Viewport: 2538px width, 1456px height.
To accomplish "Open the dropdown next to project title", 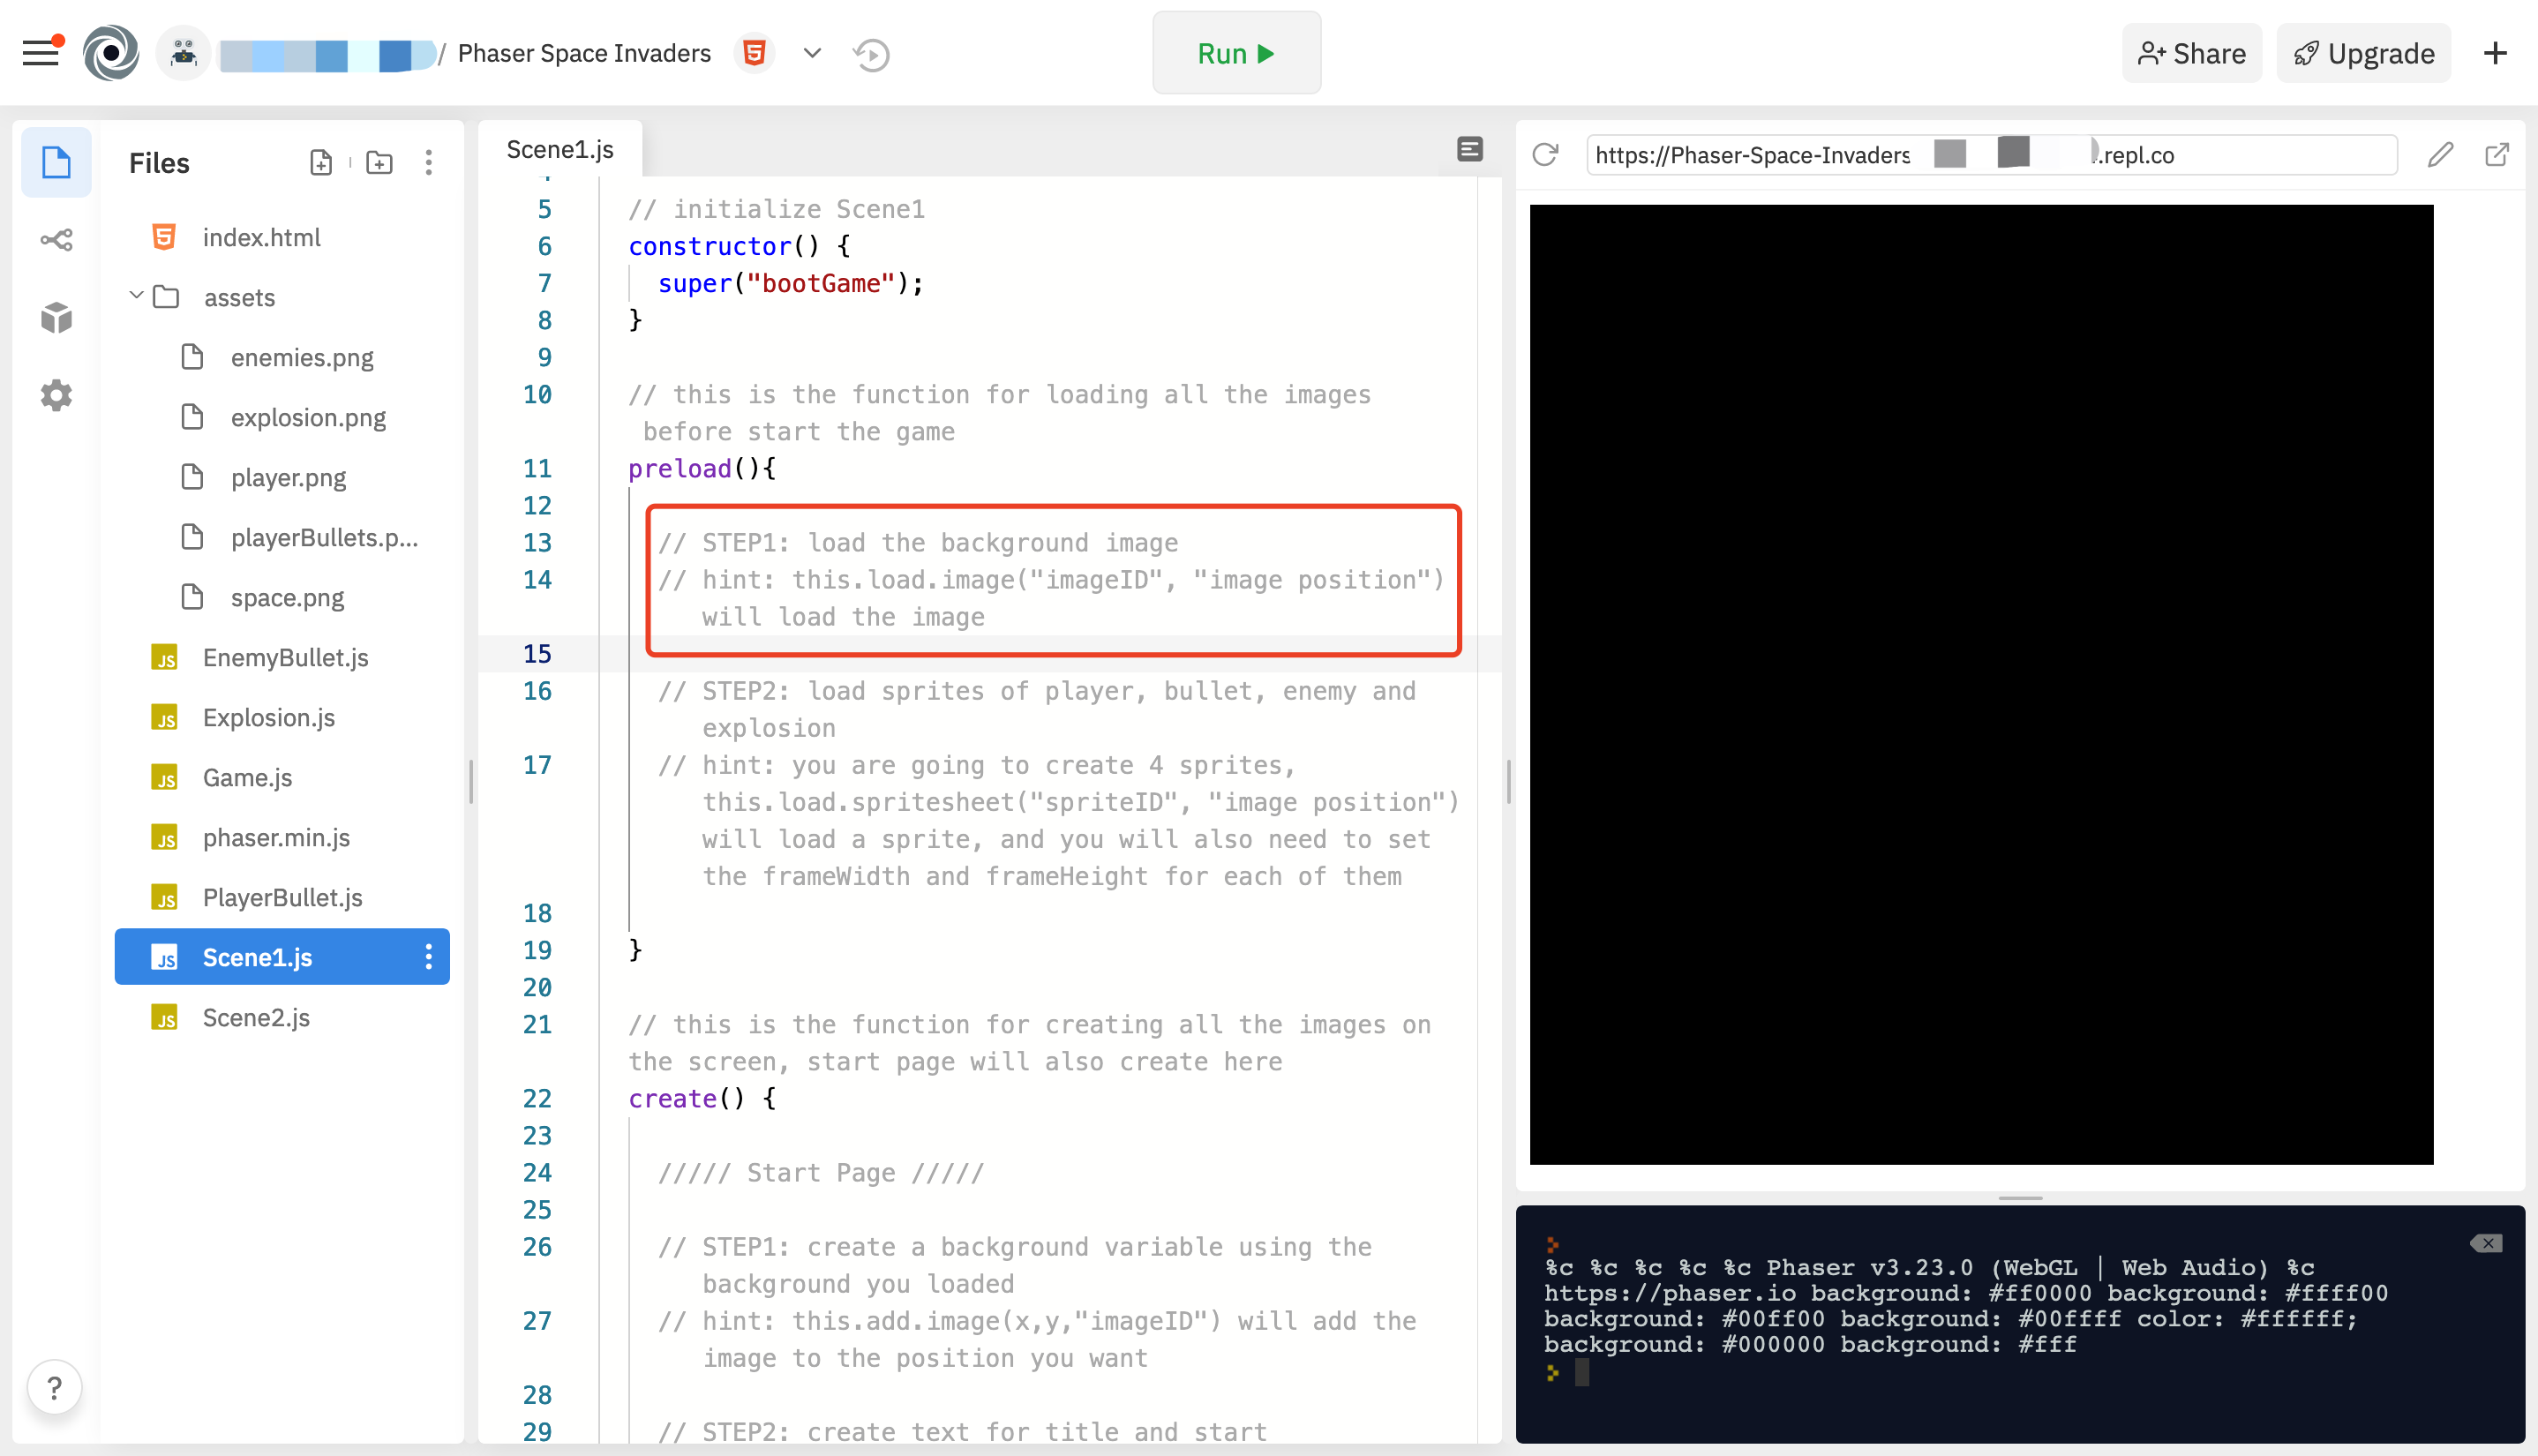I will [x=812, y=53].
